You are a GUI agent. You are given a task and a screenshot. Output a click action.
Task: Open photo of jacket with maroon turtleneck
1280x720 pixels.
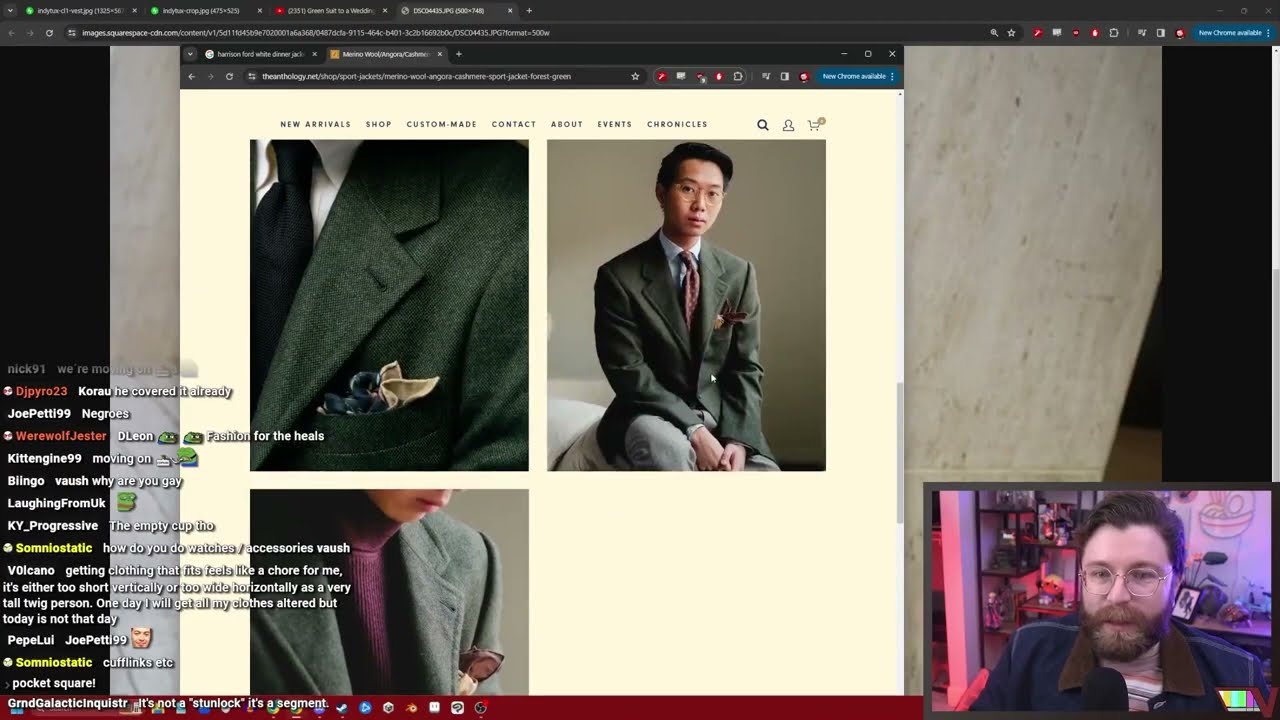389,592
